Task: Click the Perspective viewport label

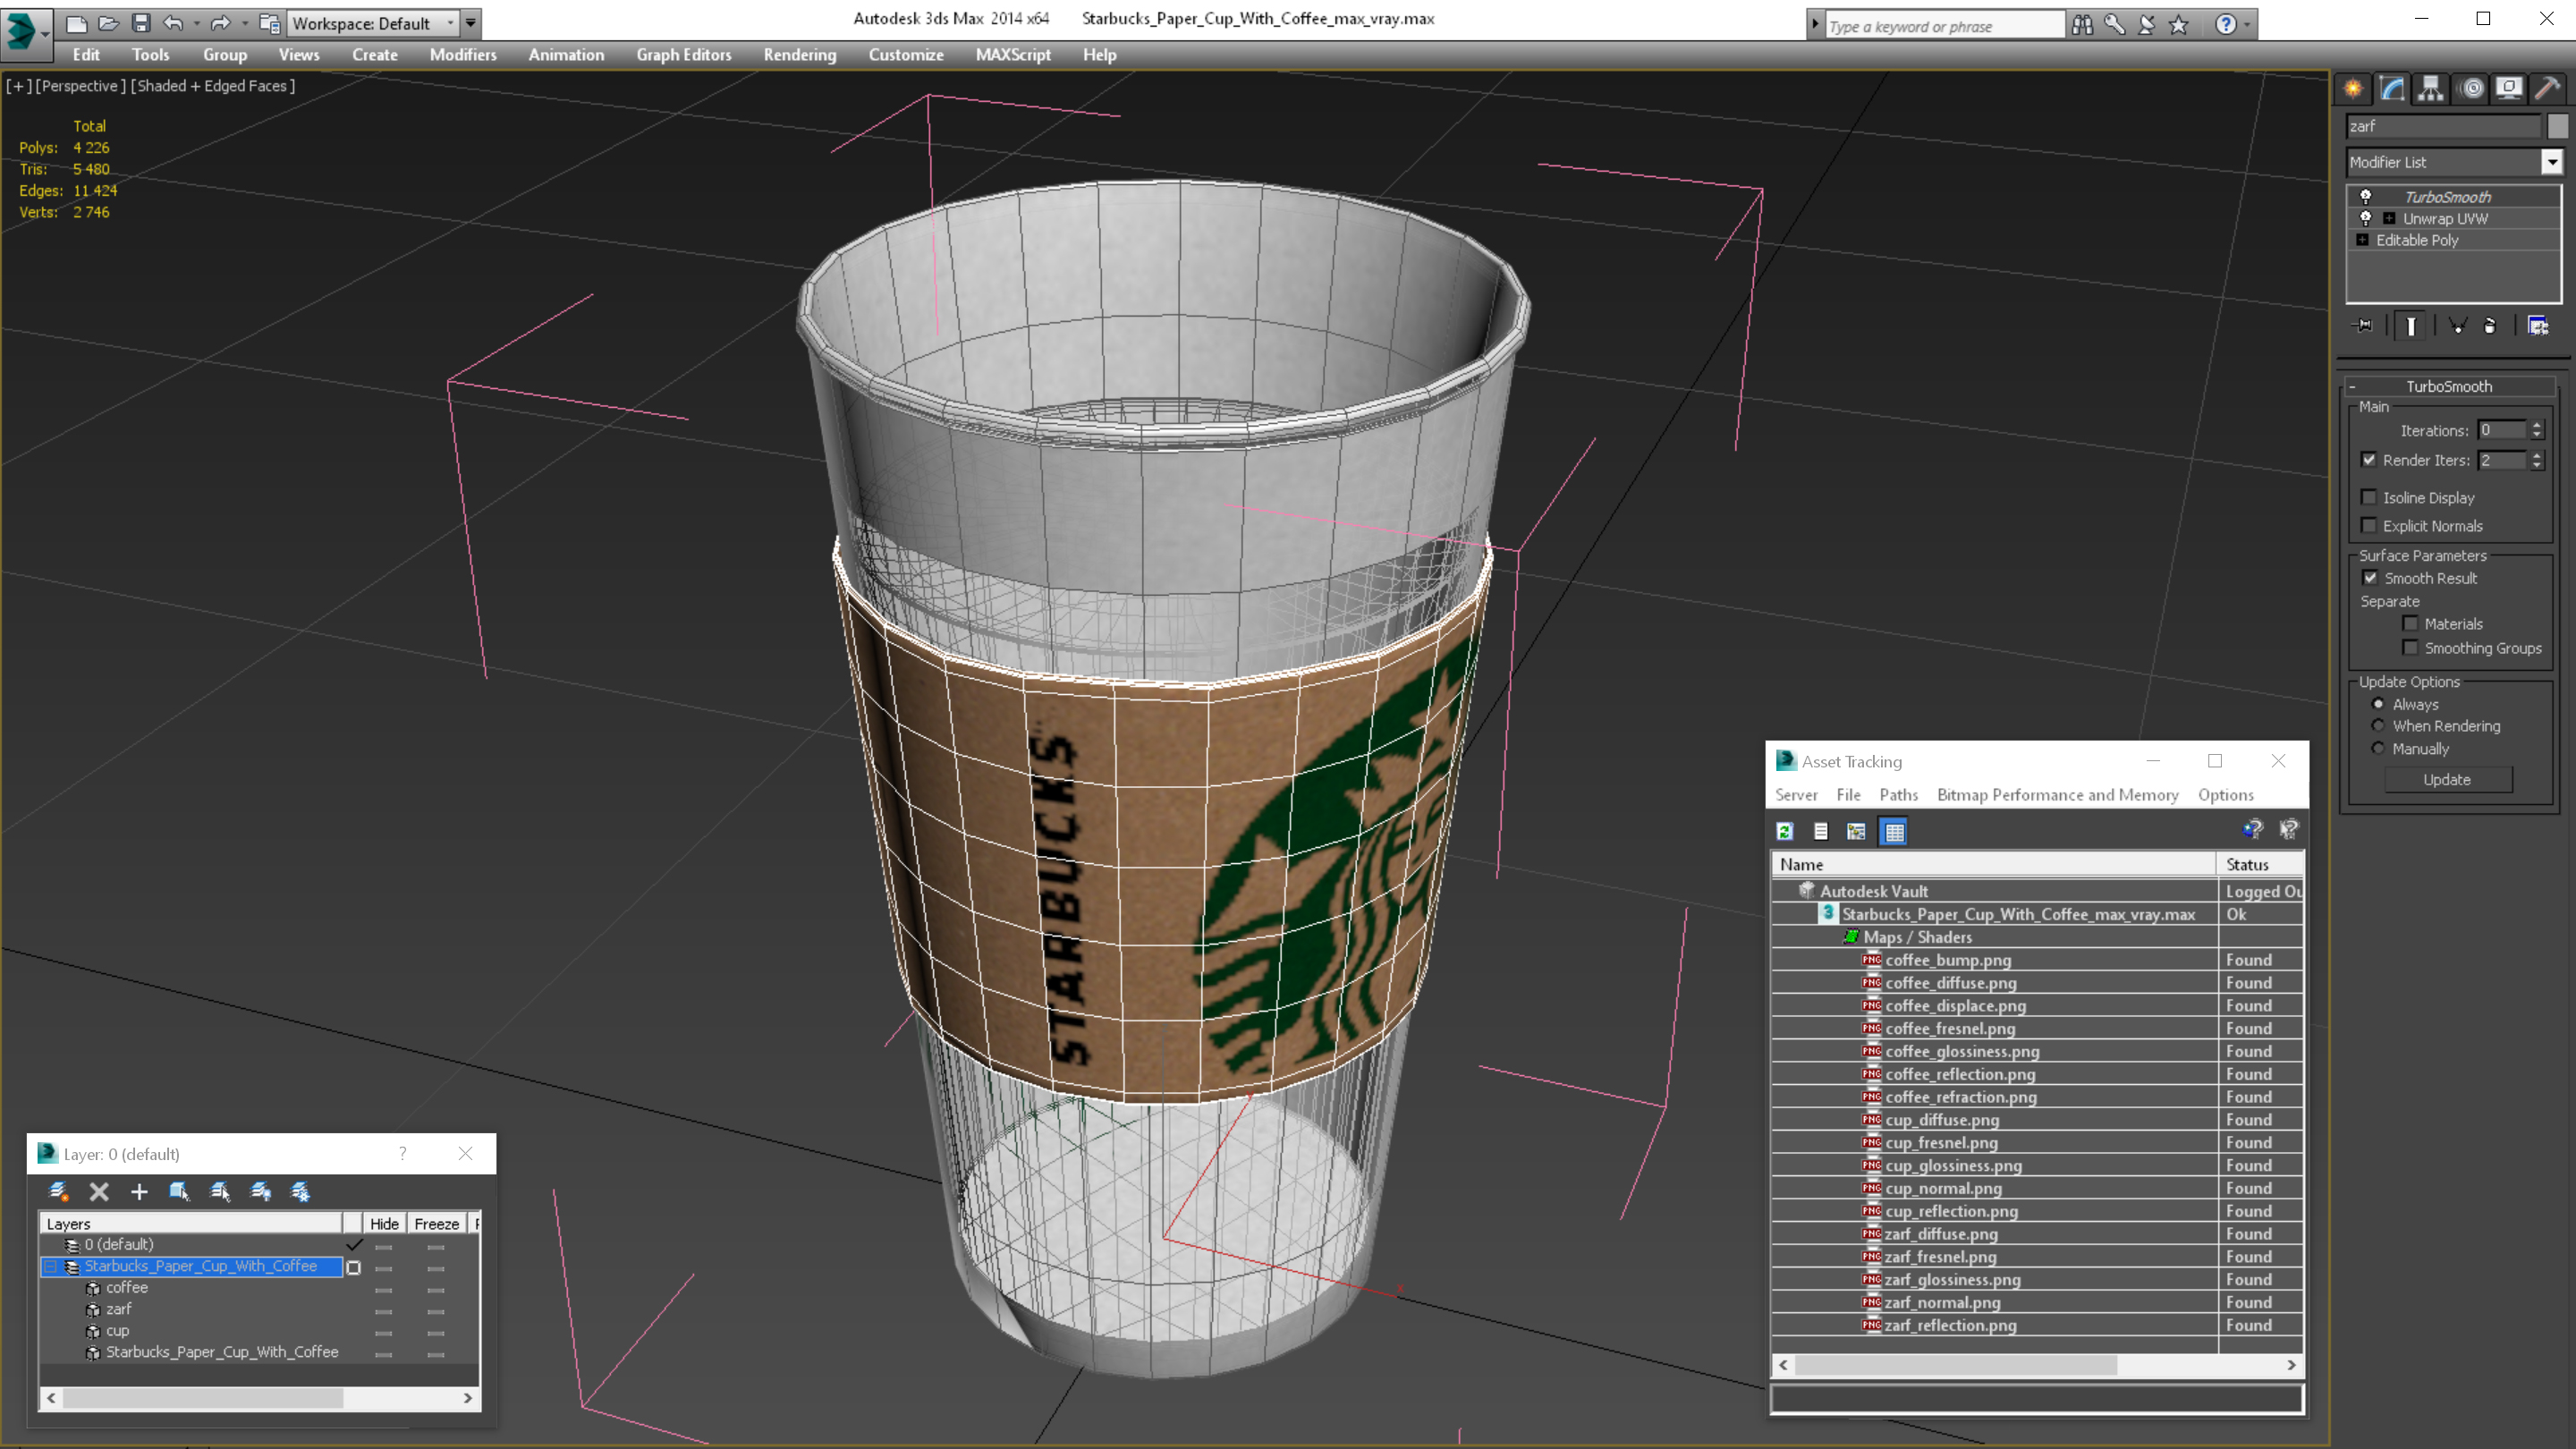Action: (80, 86)
